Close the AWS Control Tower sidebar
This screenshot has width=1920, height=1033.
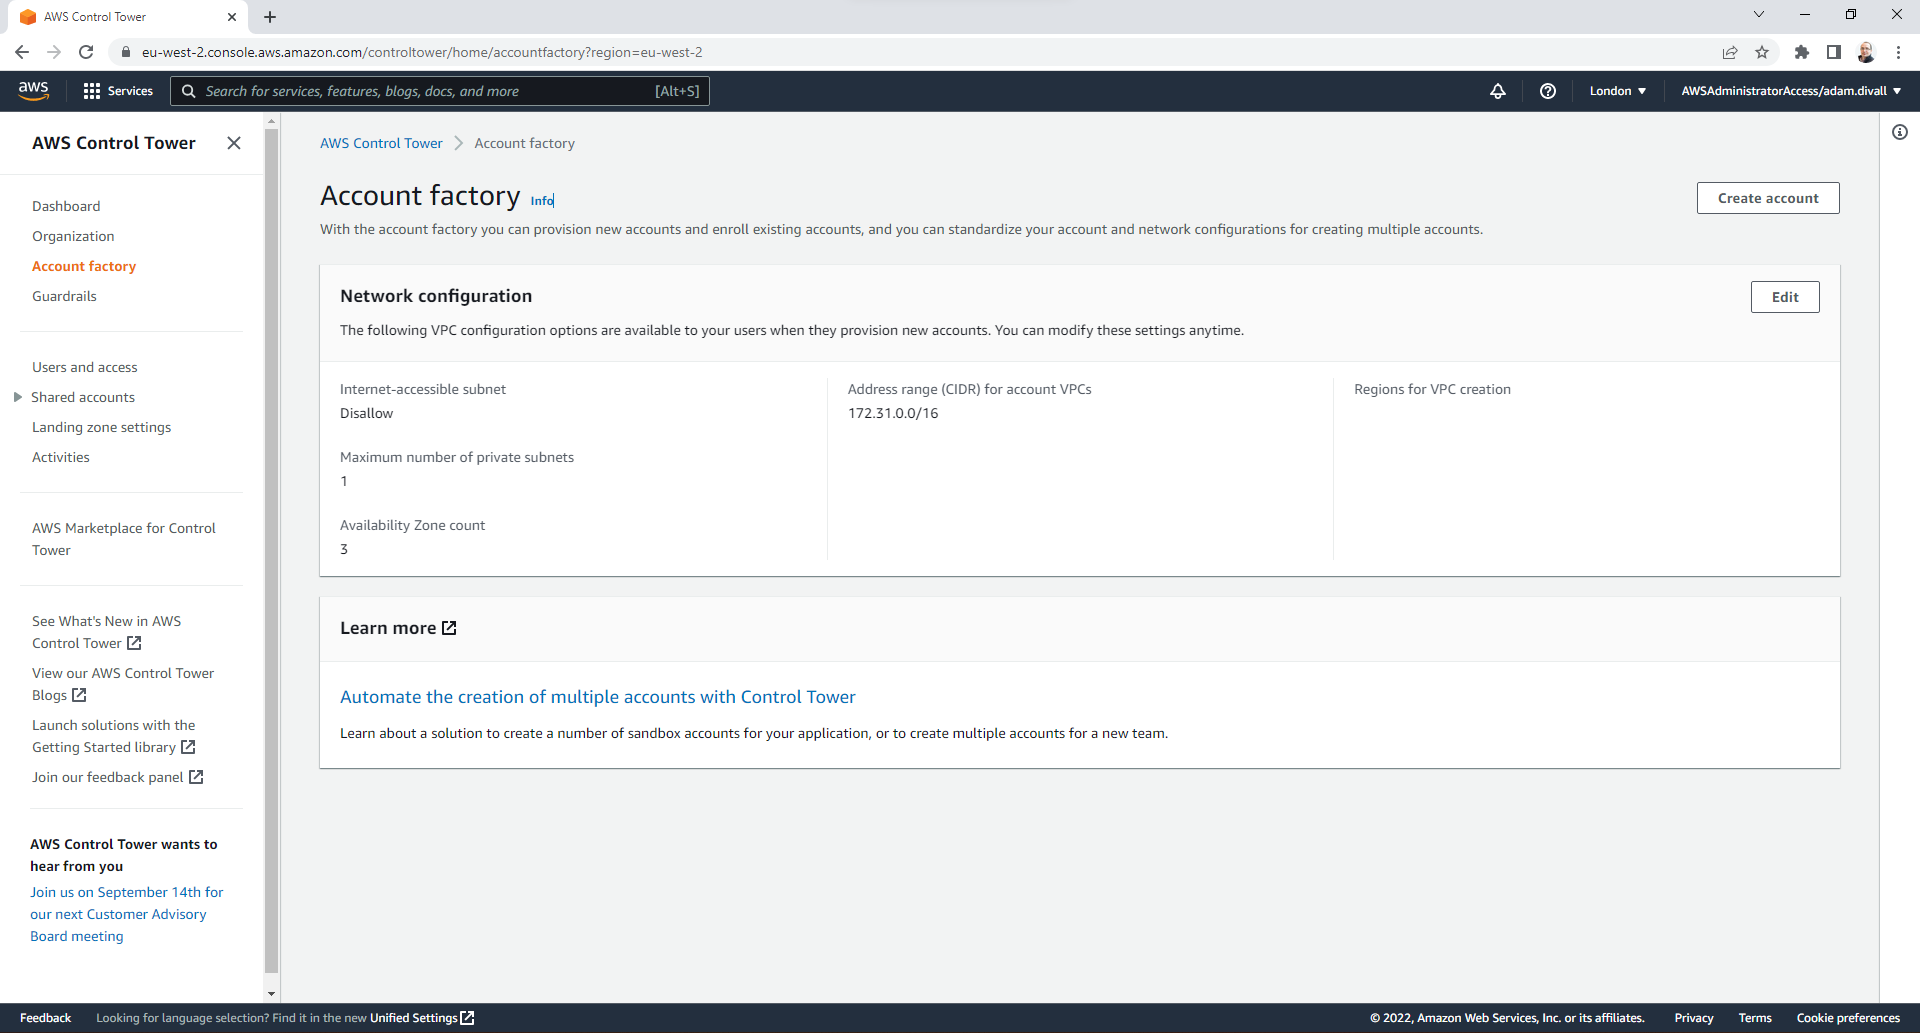(233, 143)
